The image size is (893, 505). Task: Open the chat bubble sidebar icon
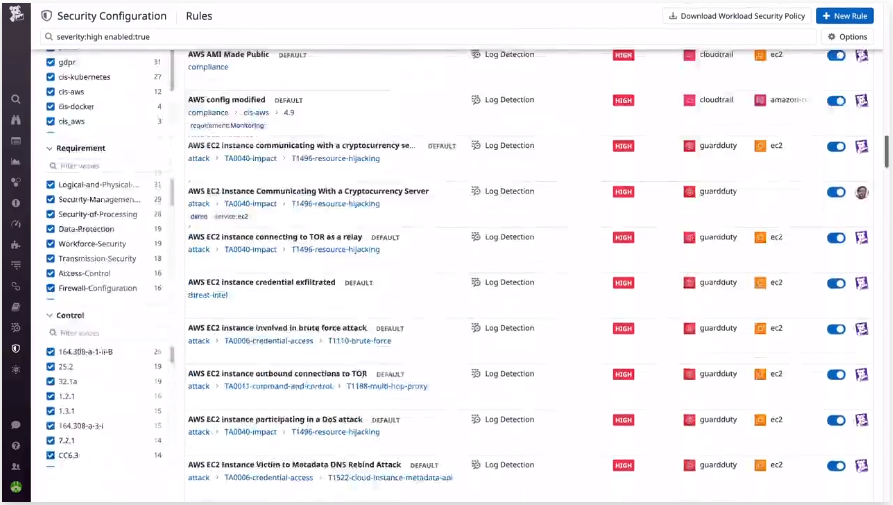pyautogui.click(x=16, y=425)
